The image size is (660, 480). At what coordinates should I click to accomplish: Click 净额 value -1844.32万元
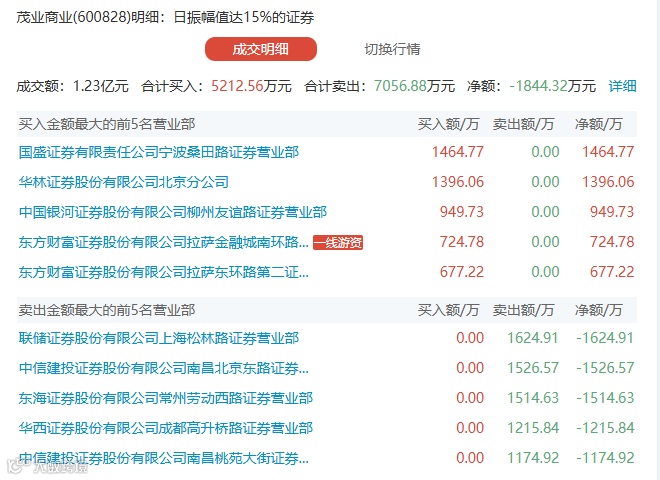[x=553, y=86]
